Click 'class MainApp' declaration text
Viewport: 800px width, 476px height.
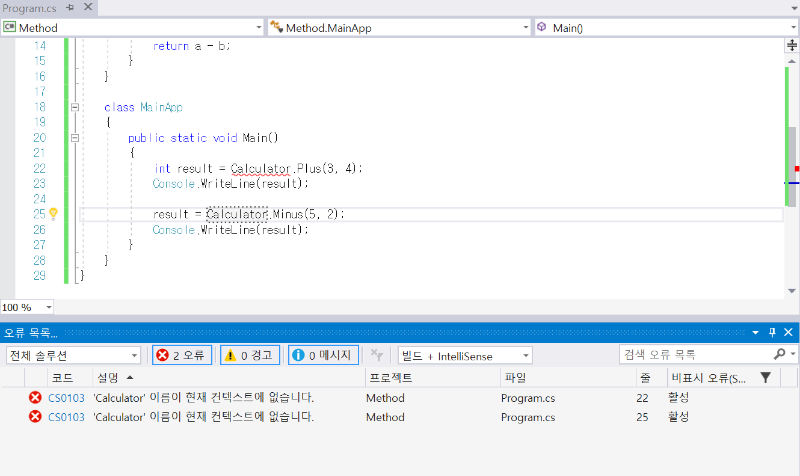click(143, 107)
